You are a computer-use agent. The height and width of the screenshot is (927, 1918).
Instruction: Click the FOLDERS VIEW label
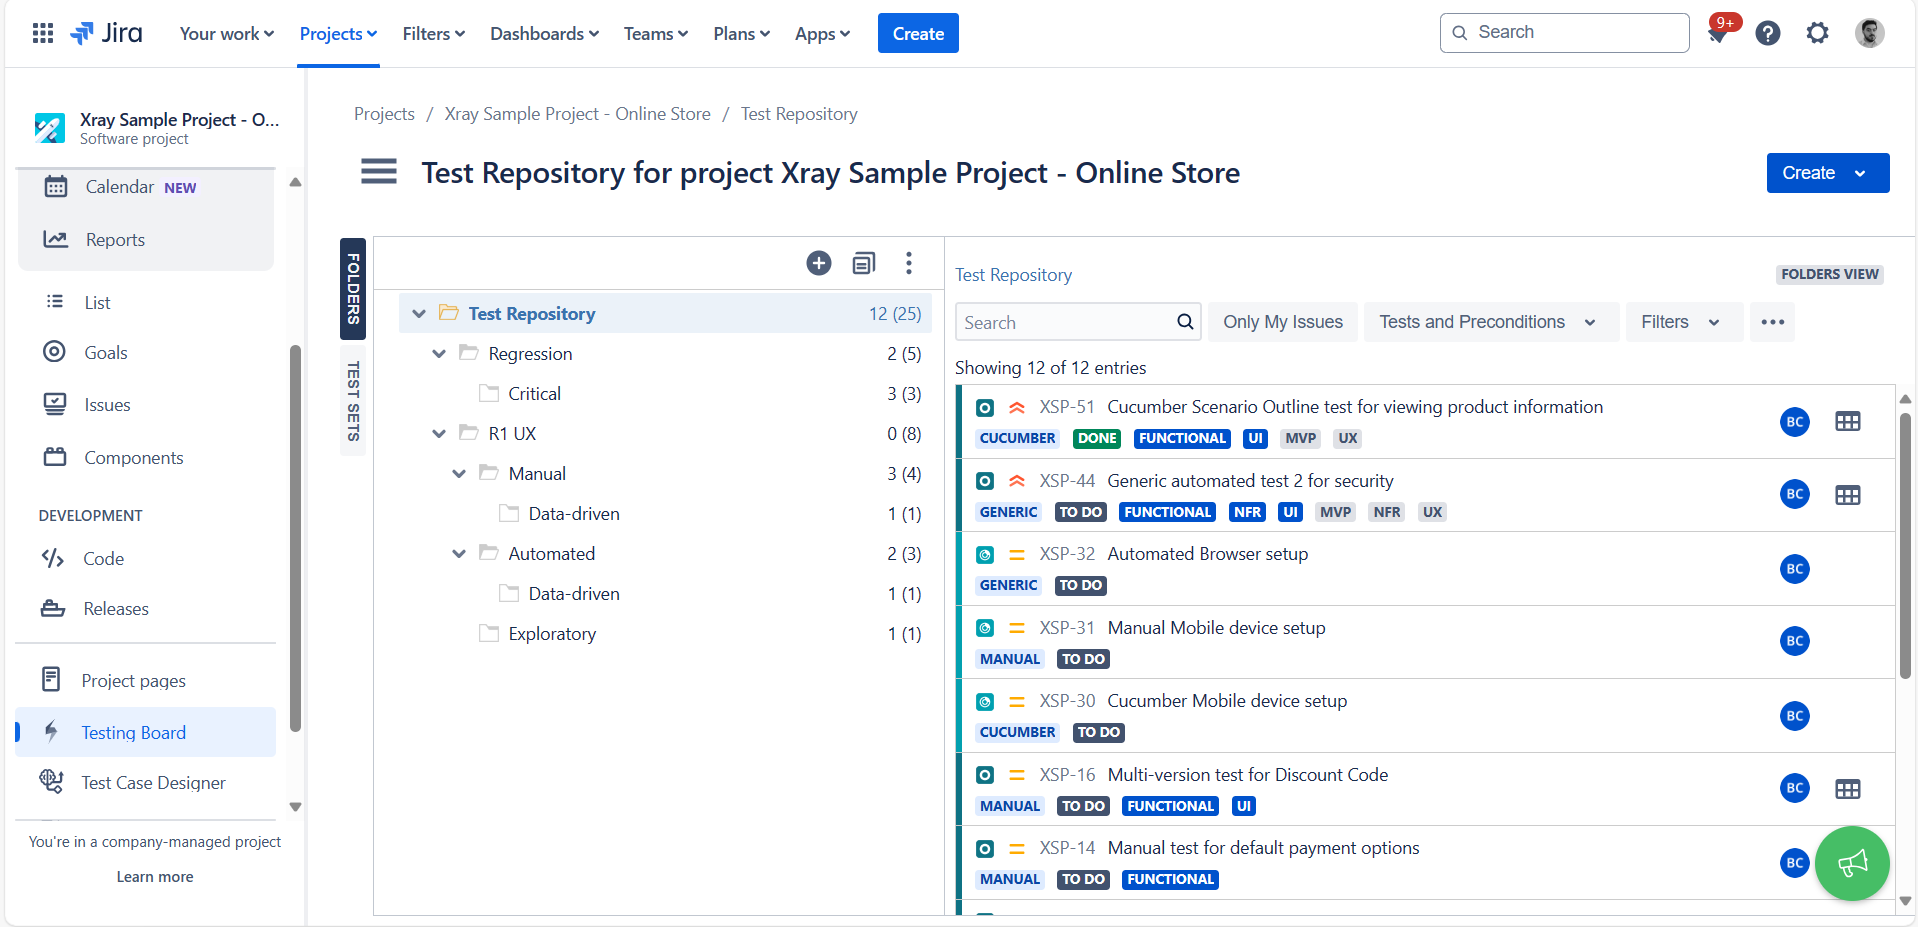[x=1830, y=274]
